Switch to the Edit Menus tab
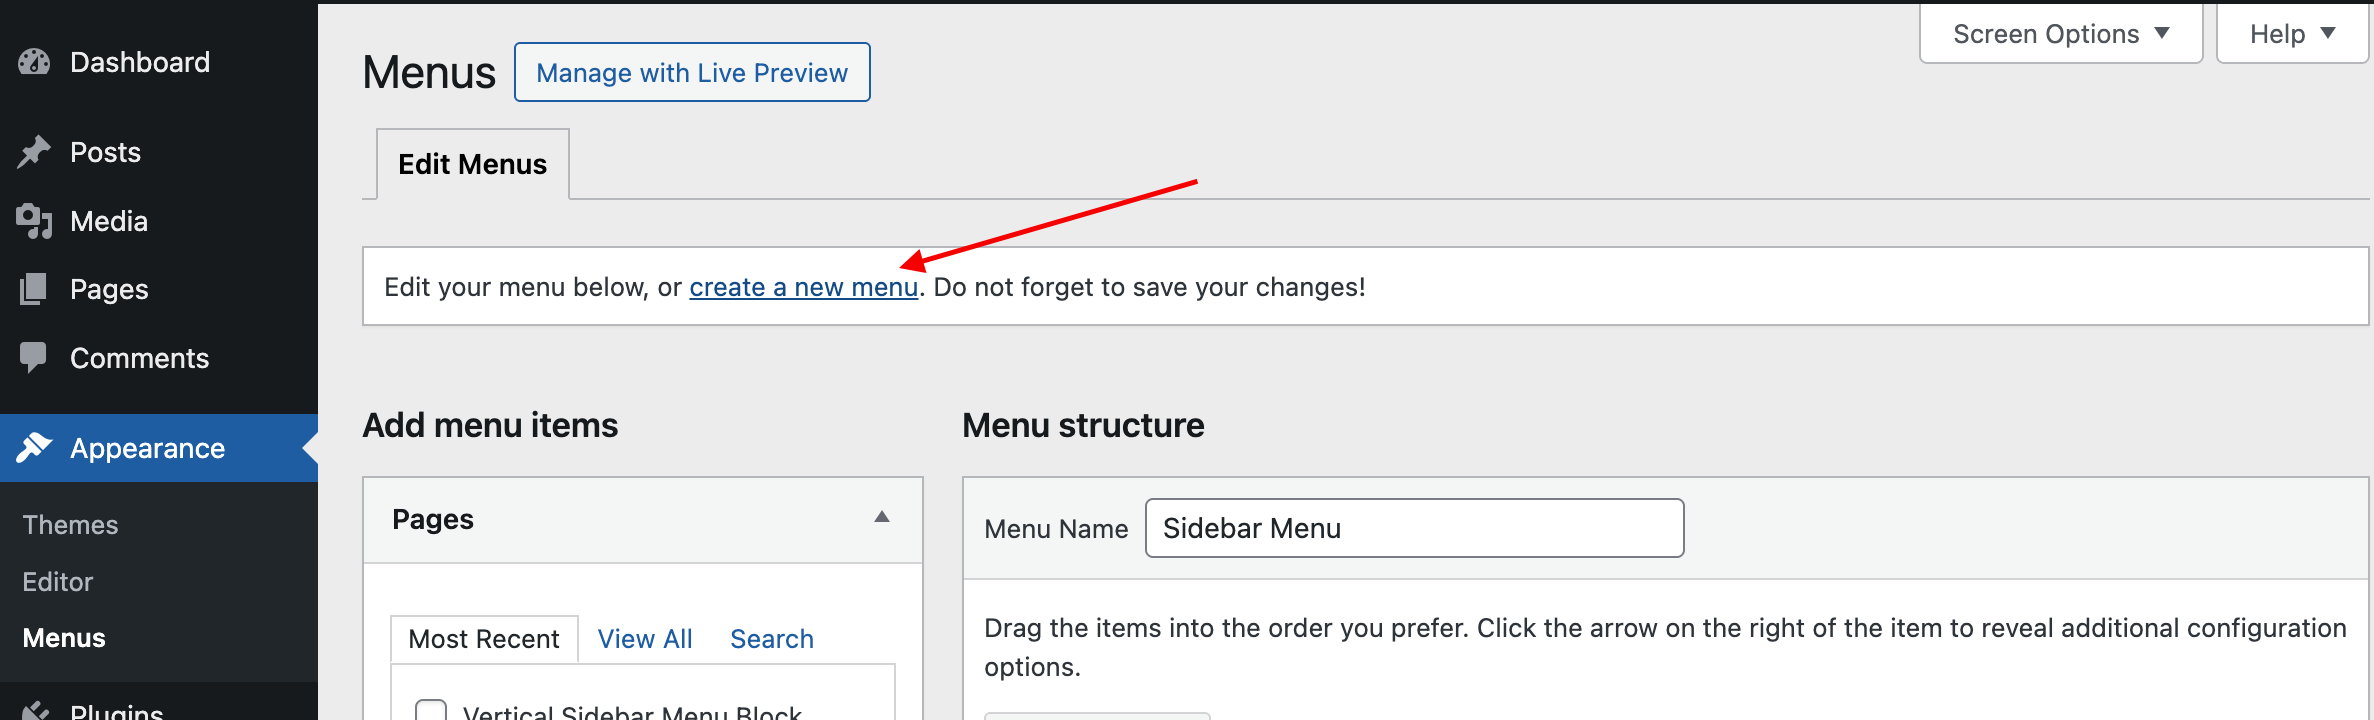2374x720 pixels. [472, 164]
